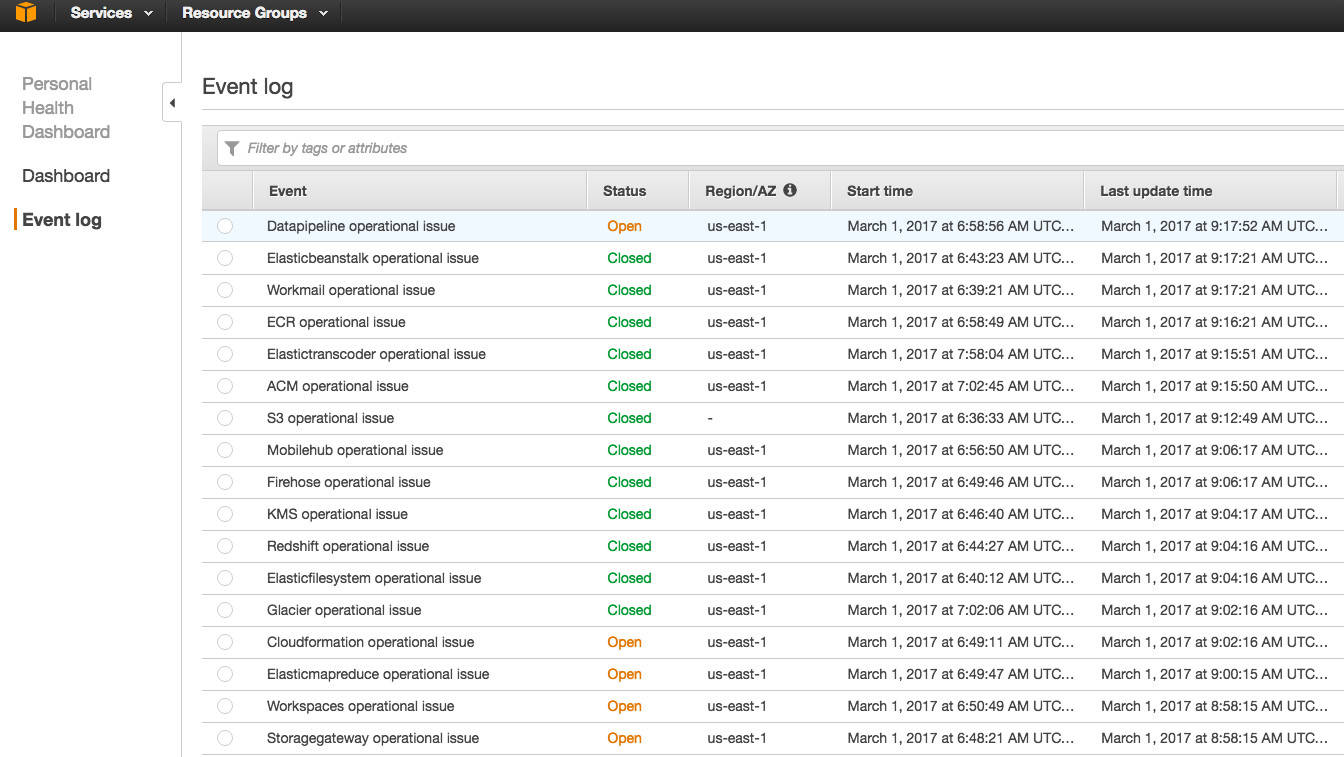1344x757 pixels.
Task: Select the Cloudformation operational issue radio button
Action: (225, 642)
